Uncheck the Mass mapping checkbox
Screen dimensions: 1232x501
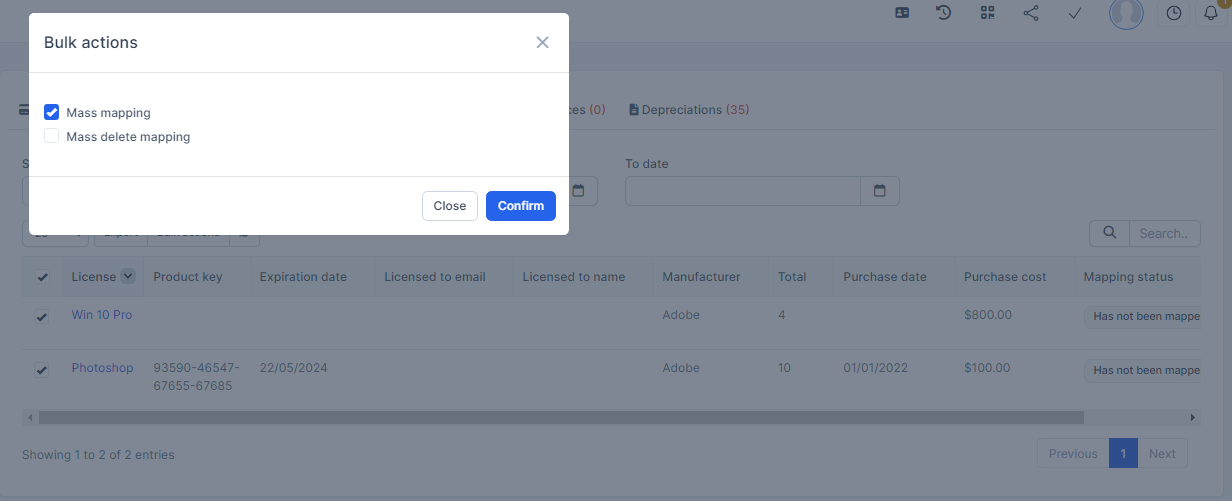pyautogui.click(x=52, y=113)
